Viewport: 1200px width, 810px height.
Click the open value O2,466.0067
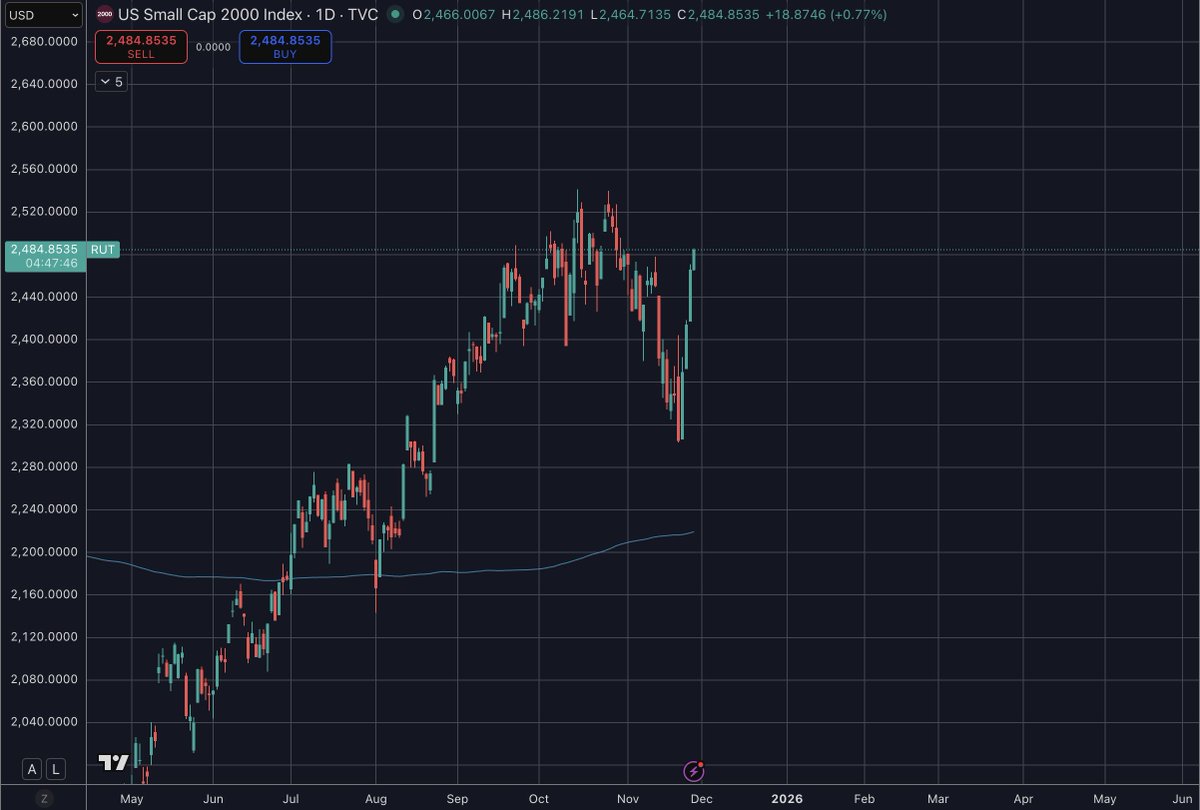coord(454,15)
